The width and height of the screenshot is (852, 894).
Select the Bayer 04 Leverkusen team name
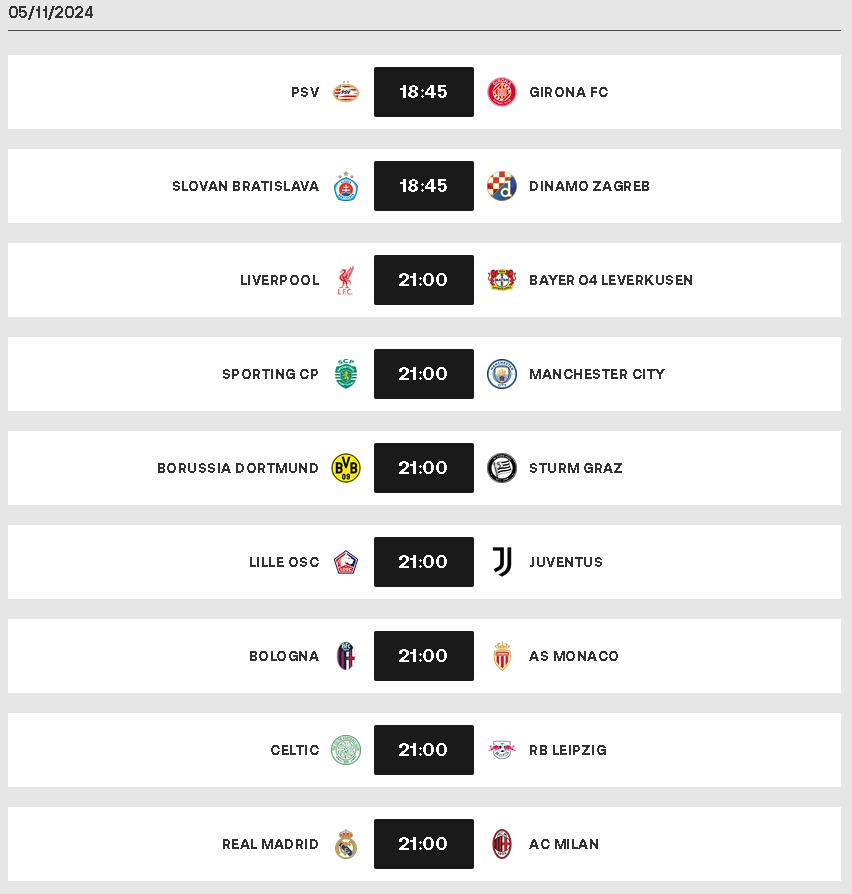(x=611, y=280)
